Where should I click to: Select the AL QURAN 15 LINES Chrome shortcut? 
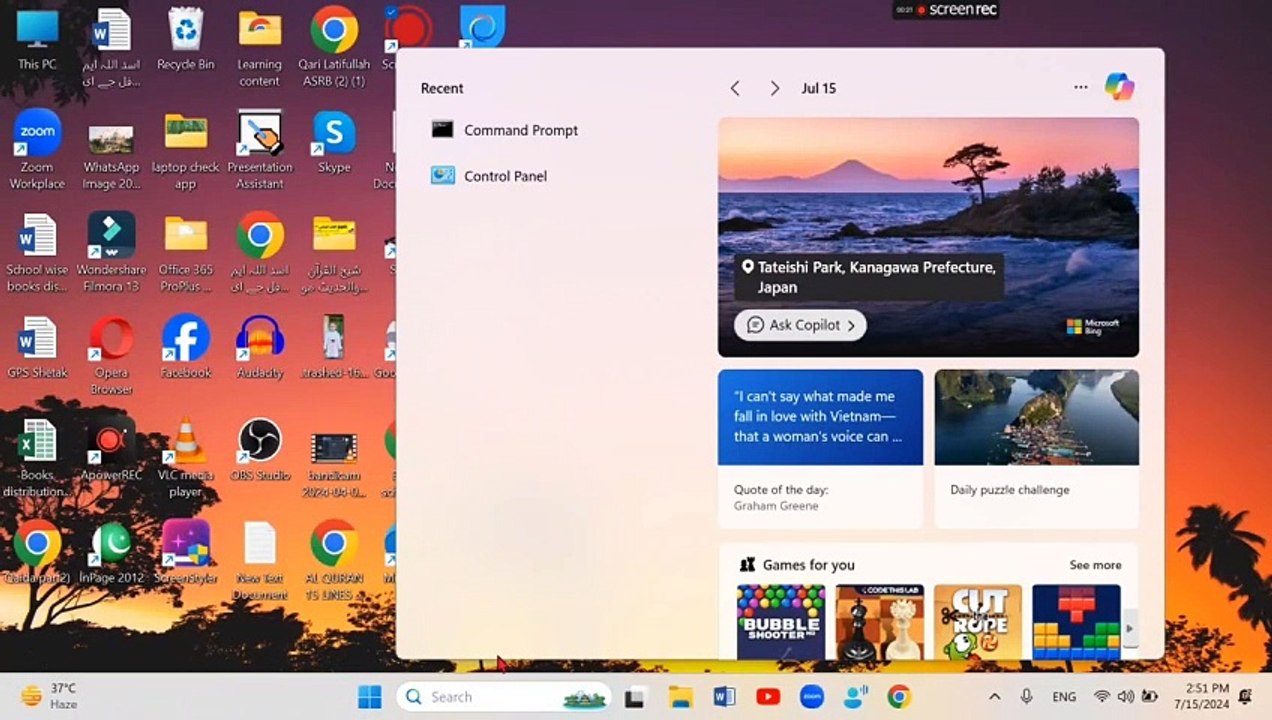click(x=334, y=560)
